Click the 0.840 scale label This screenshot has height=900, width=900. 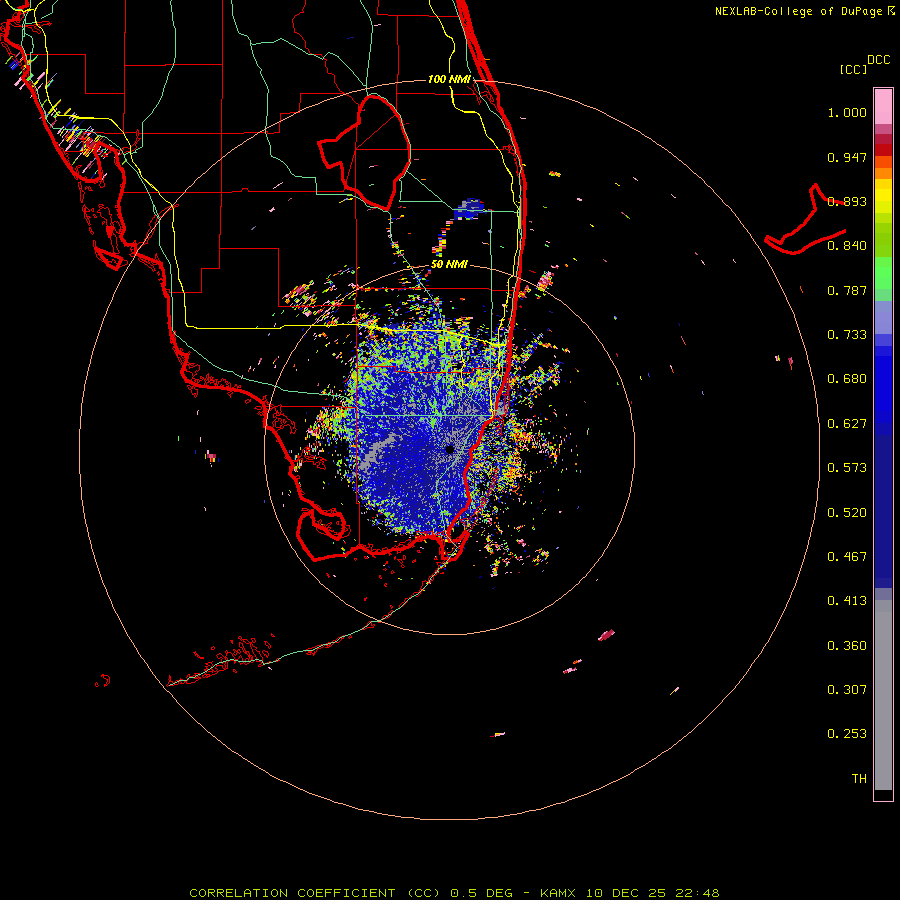pos(847,246)
